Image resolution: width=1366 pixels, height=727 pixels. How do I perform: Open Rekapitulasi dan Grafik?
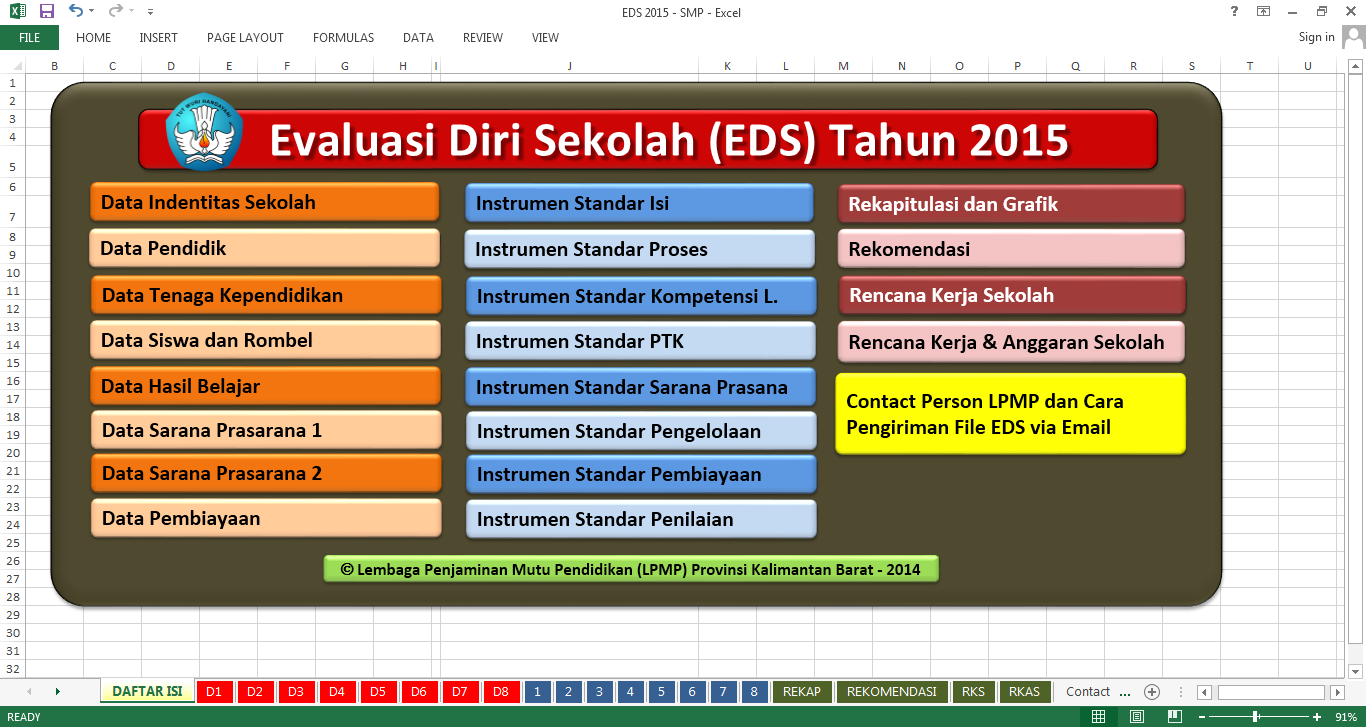(1011, 204)
